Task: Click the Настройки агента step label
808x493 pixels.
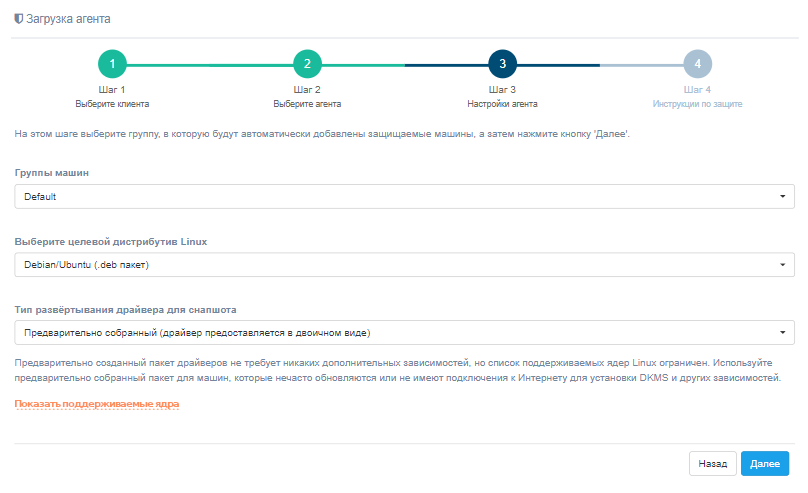Action: 502,103
